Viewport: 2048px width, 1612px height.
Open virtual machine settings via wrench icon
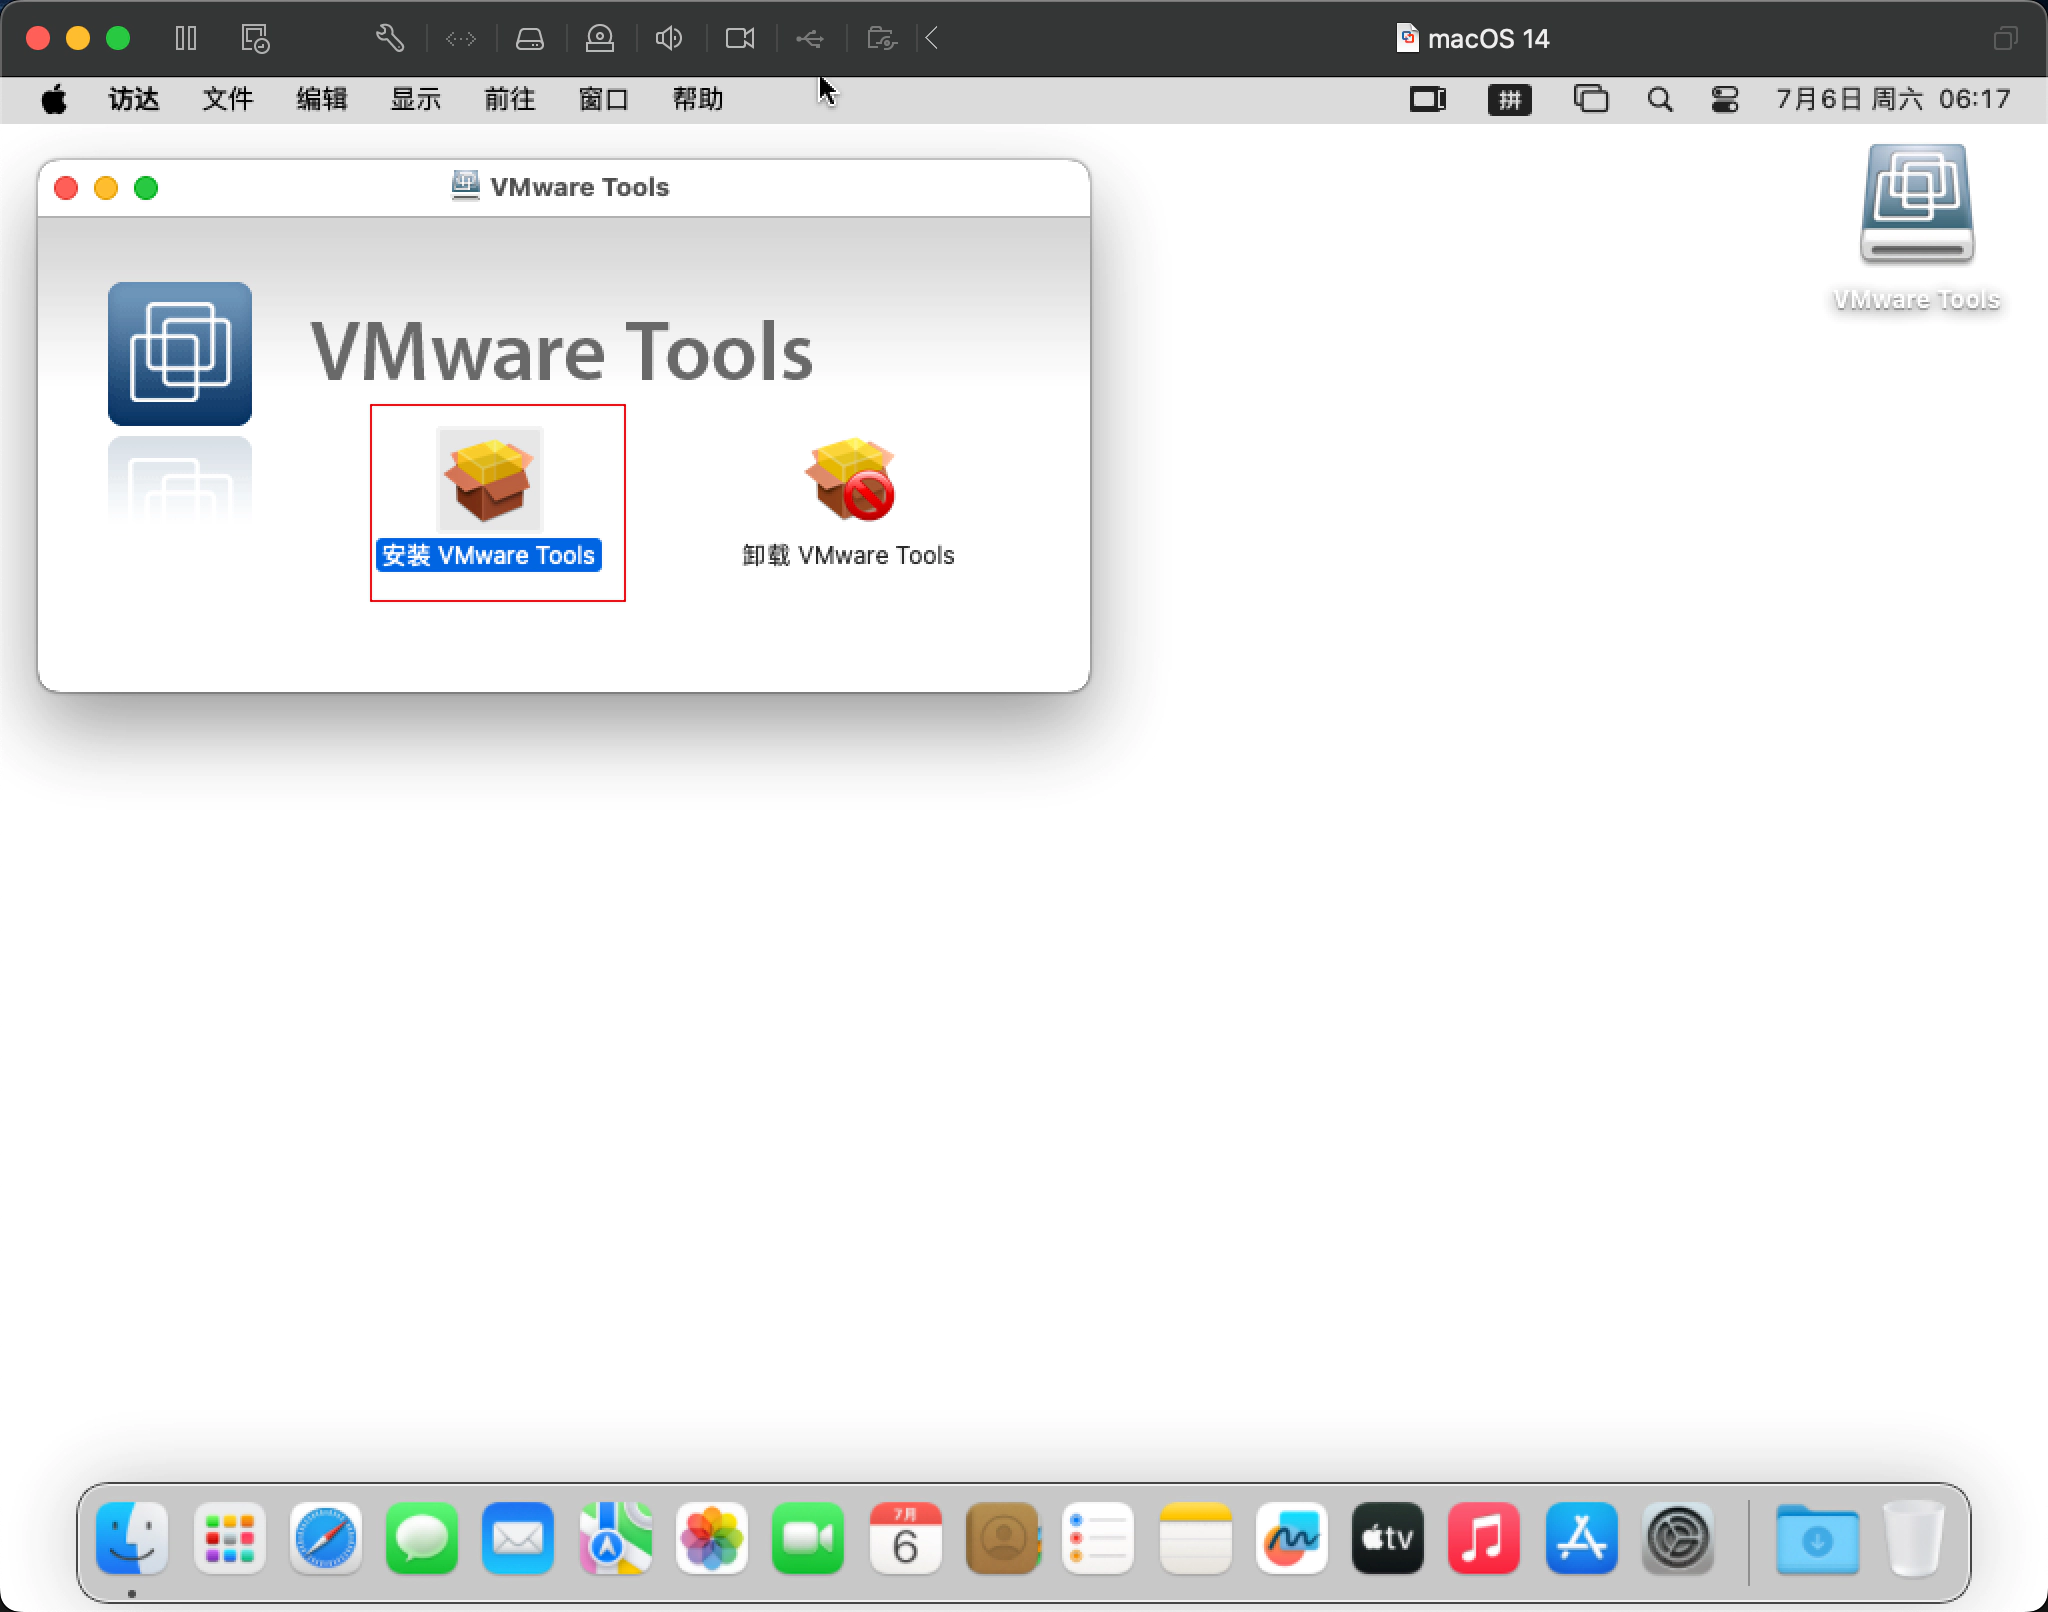point(390,38)
